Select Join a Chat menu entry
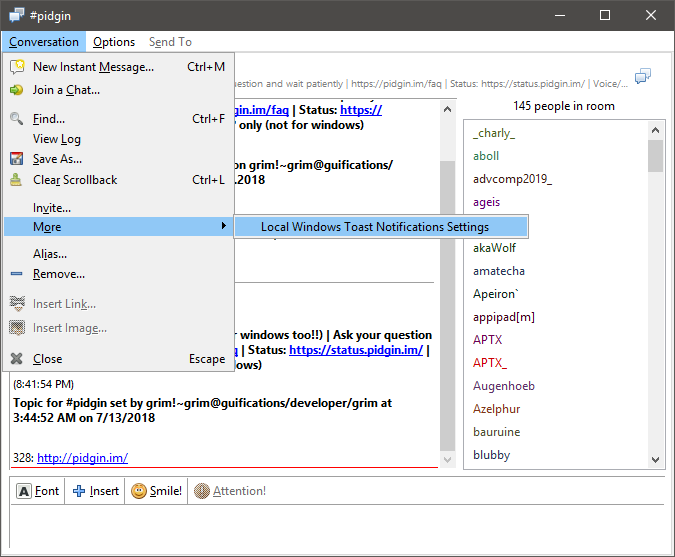The width and height of the screenshot is (675, 557). point(119,90)
